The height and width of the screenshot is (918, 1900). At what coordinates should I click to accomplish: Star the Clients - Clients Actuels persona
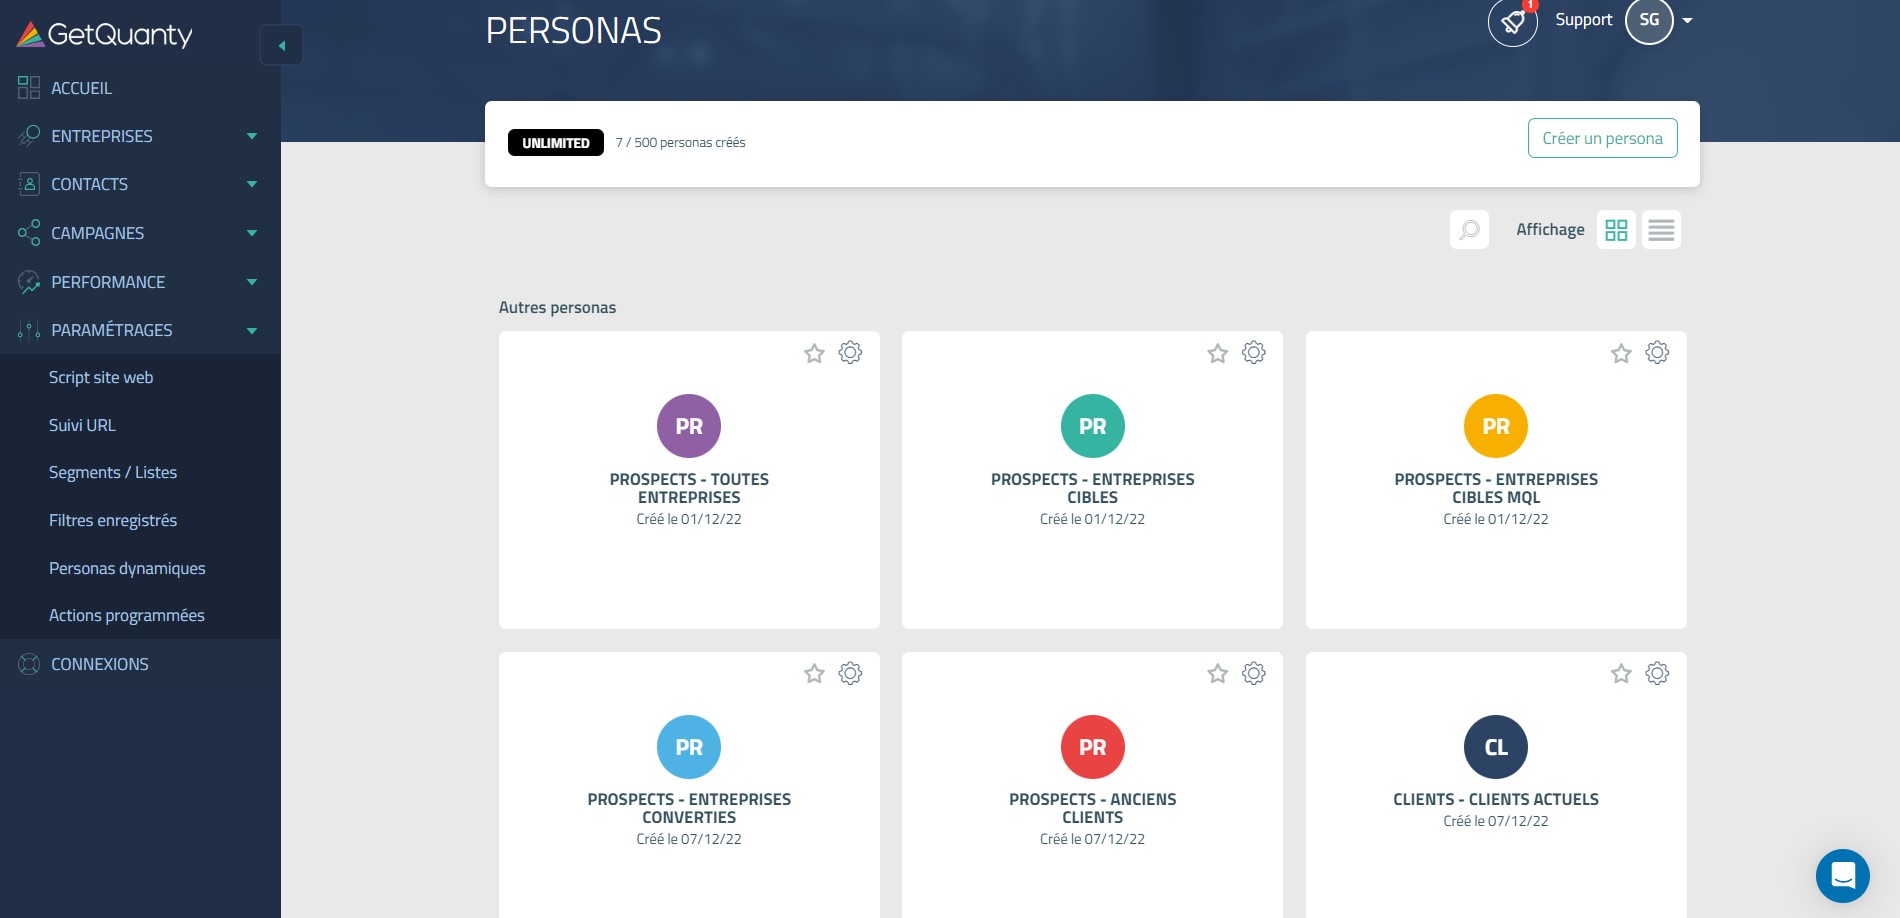point(1621,674)
